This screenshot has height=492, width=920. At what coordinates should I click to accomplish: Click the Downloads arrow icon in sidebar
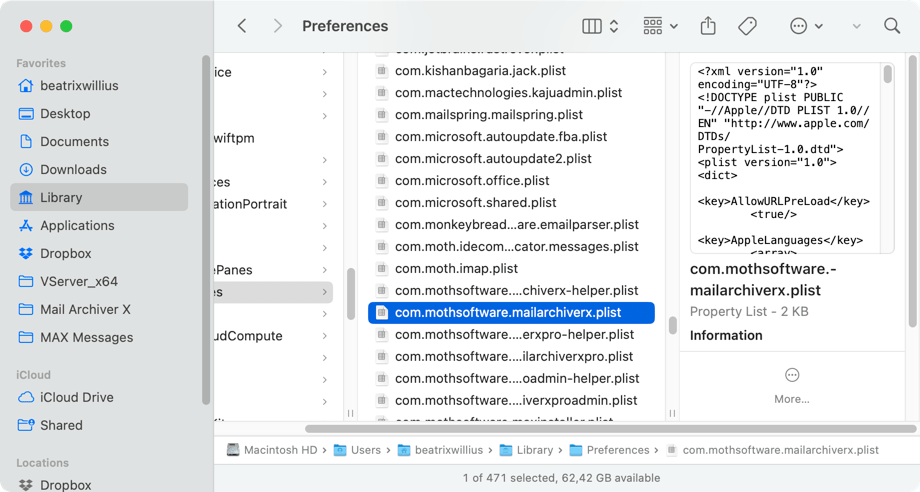pos(26,169)
